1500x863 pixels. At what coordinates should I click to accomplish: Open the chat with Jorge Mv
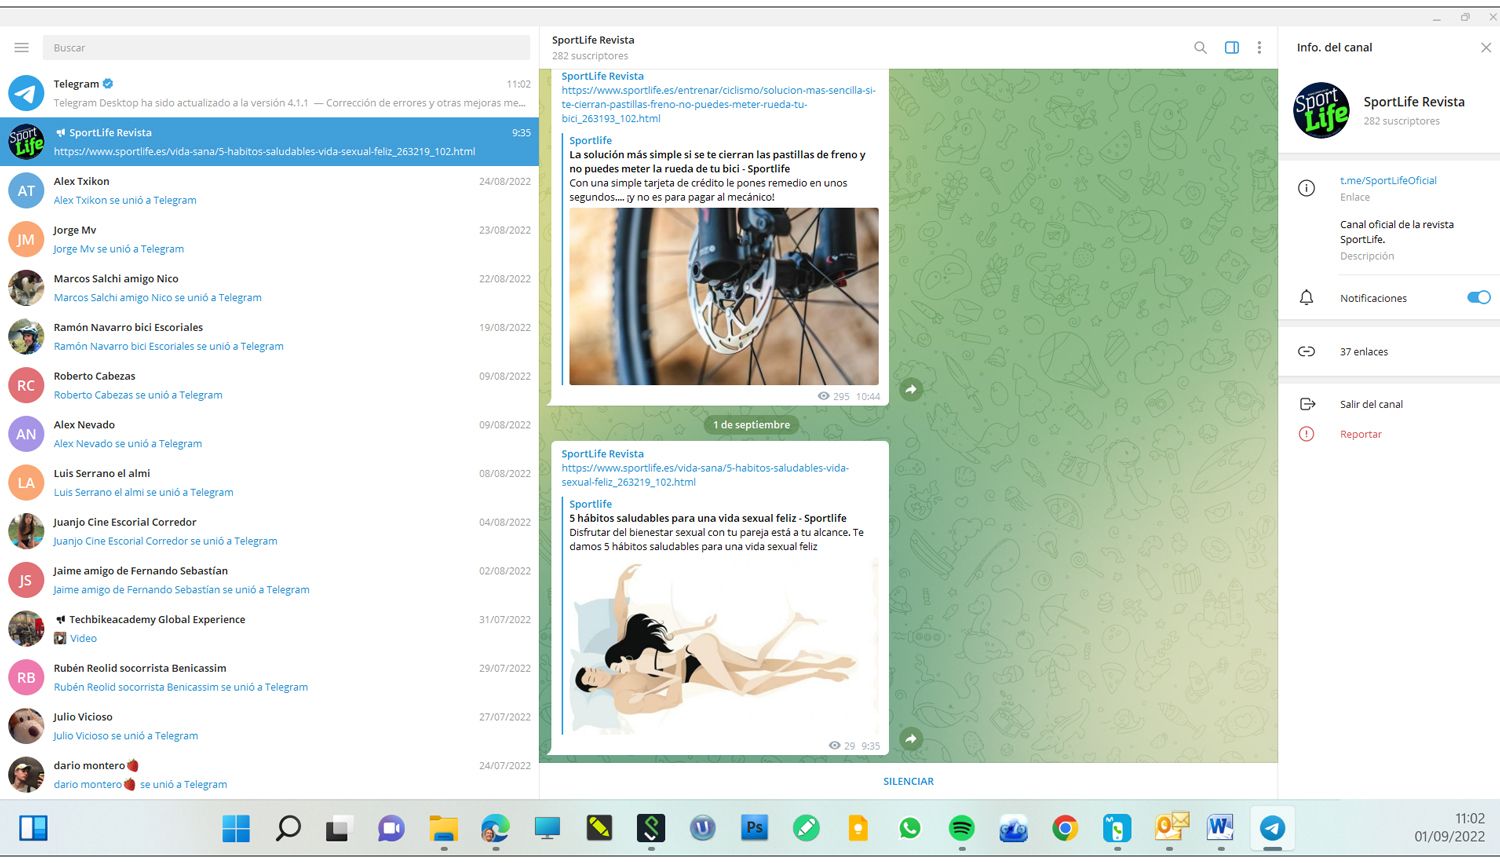(x=269, y=239)
